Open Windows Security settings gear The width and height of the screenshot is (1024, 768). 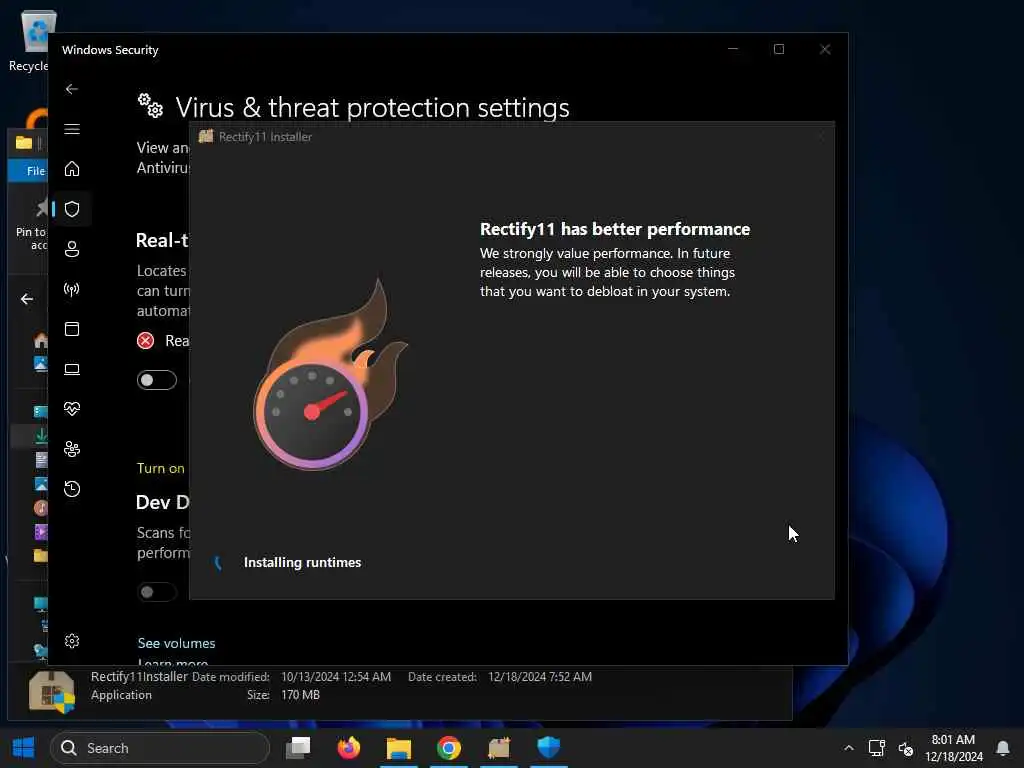[72, 641]
